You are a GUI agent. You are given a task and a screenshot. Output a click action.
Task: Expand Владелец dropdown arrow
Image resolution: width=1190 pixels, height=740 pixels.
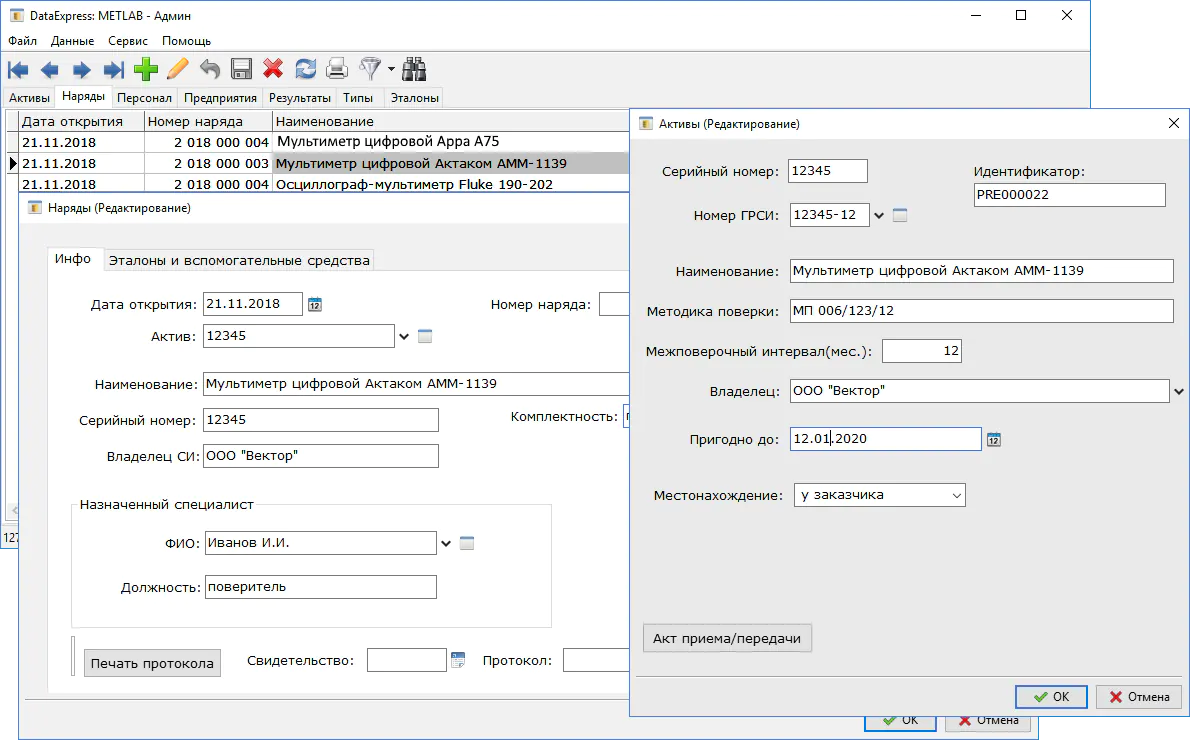point(1179,392)
